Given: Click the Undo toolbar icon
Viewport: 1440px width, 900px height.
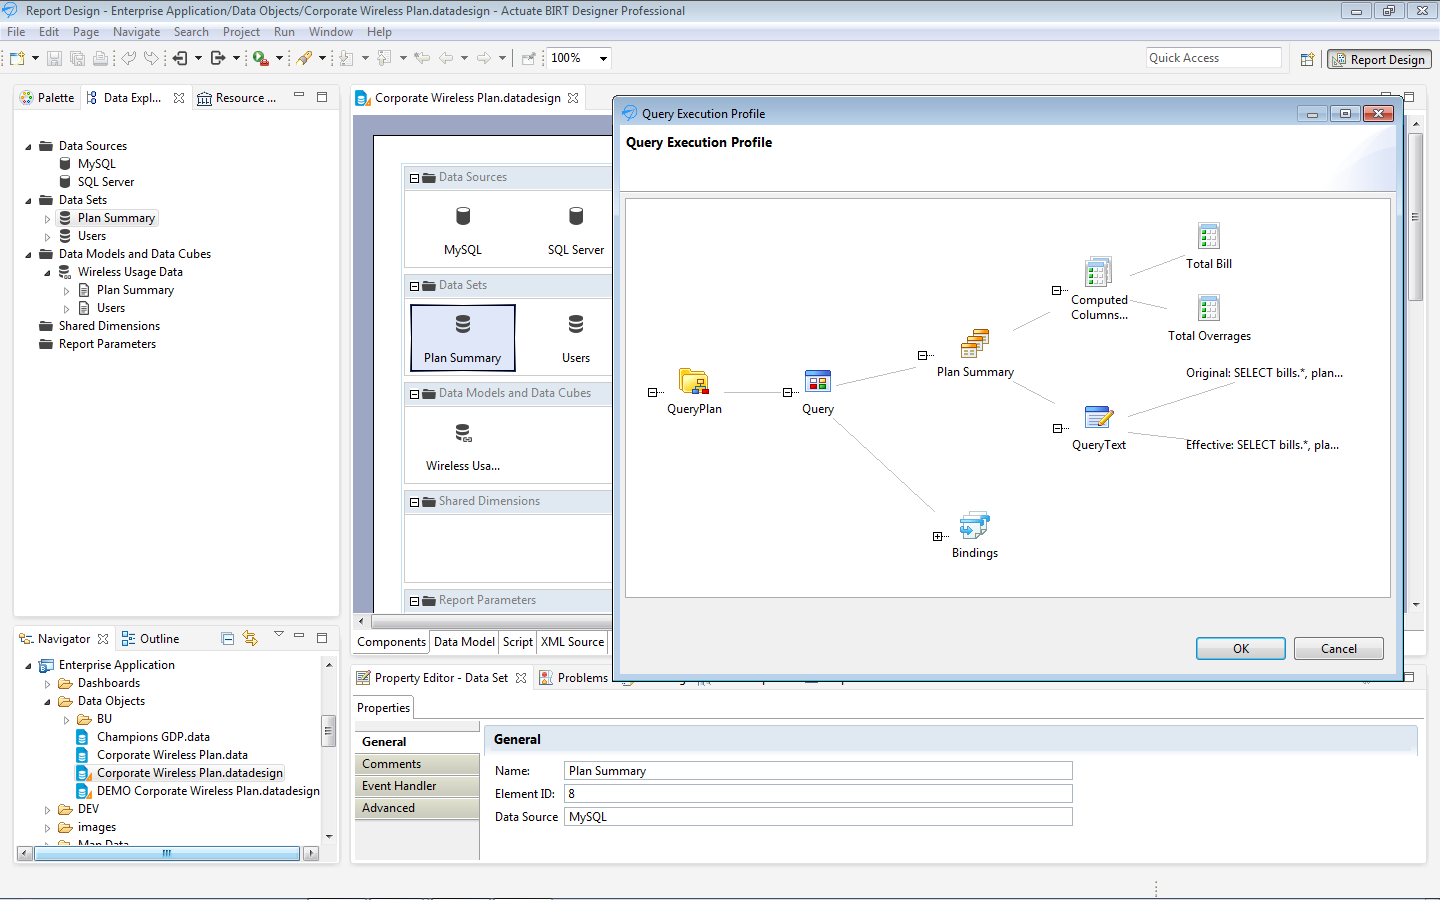Looking at the screenshot, I should pos(129,58).
